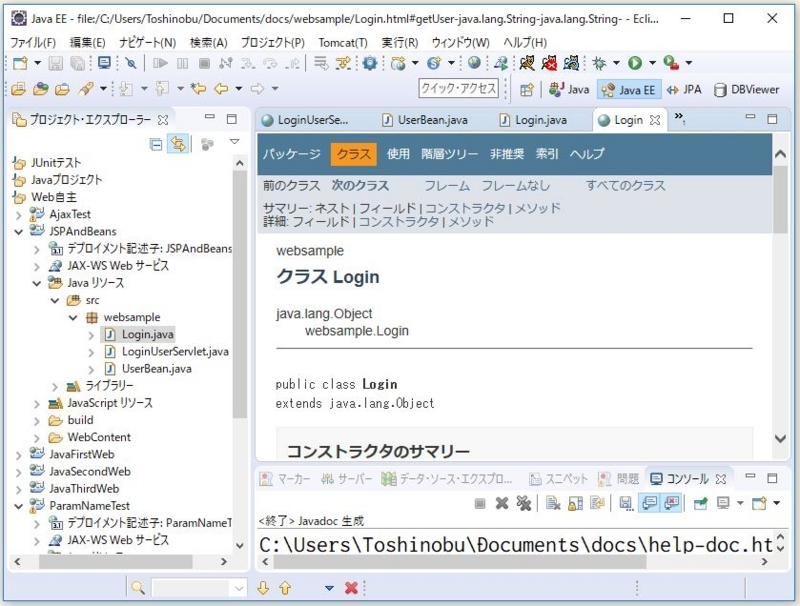Image resolution: width=800 pixels, height=606 pixels.
Task: Click Clear Console icon
Action: 553,504
